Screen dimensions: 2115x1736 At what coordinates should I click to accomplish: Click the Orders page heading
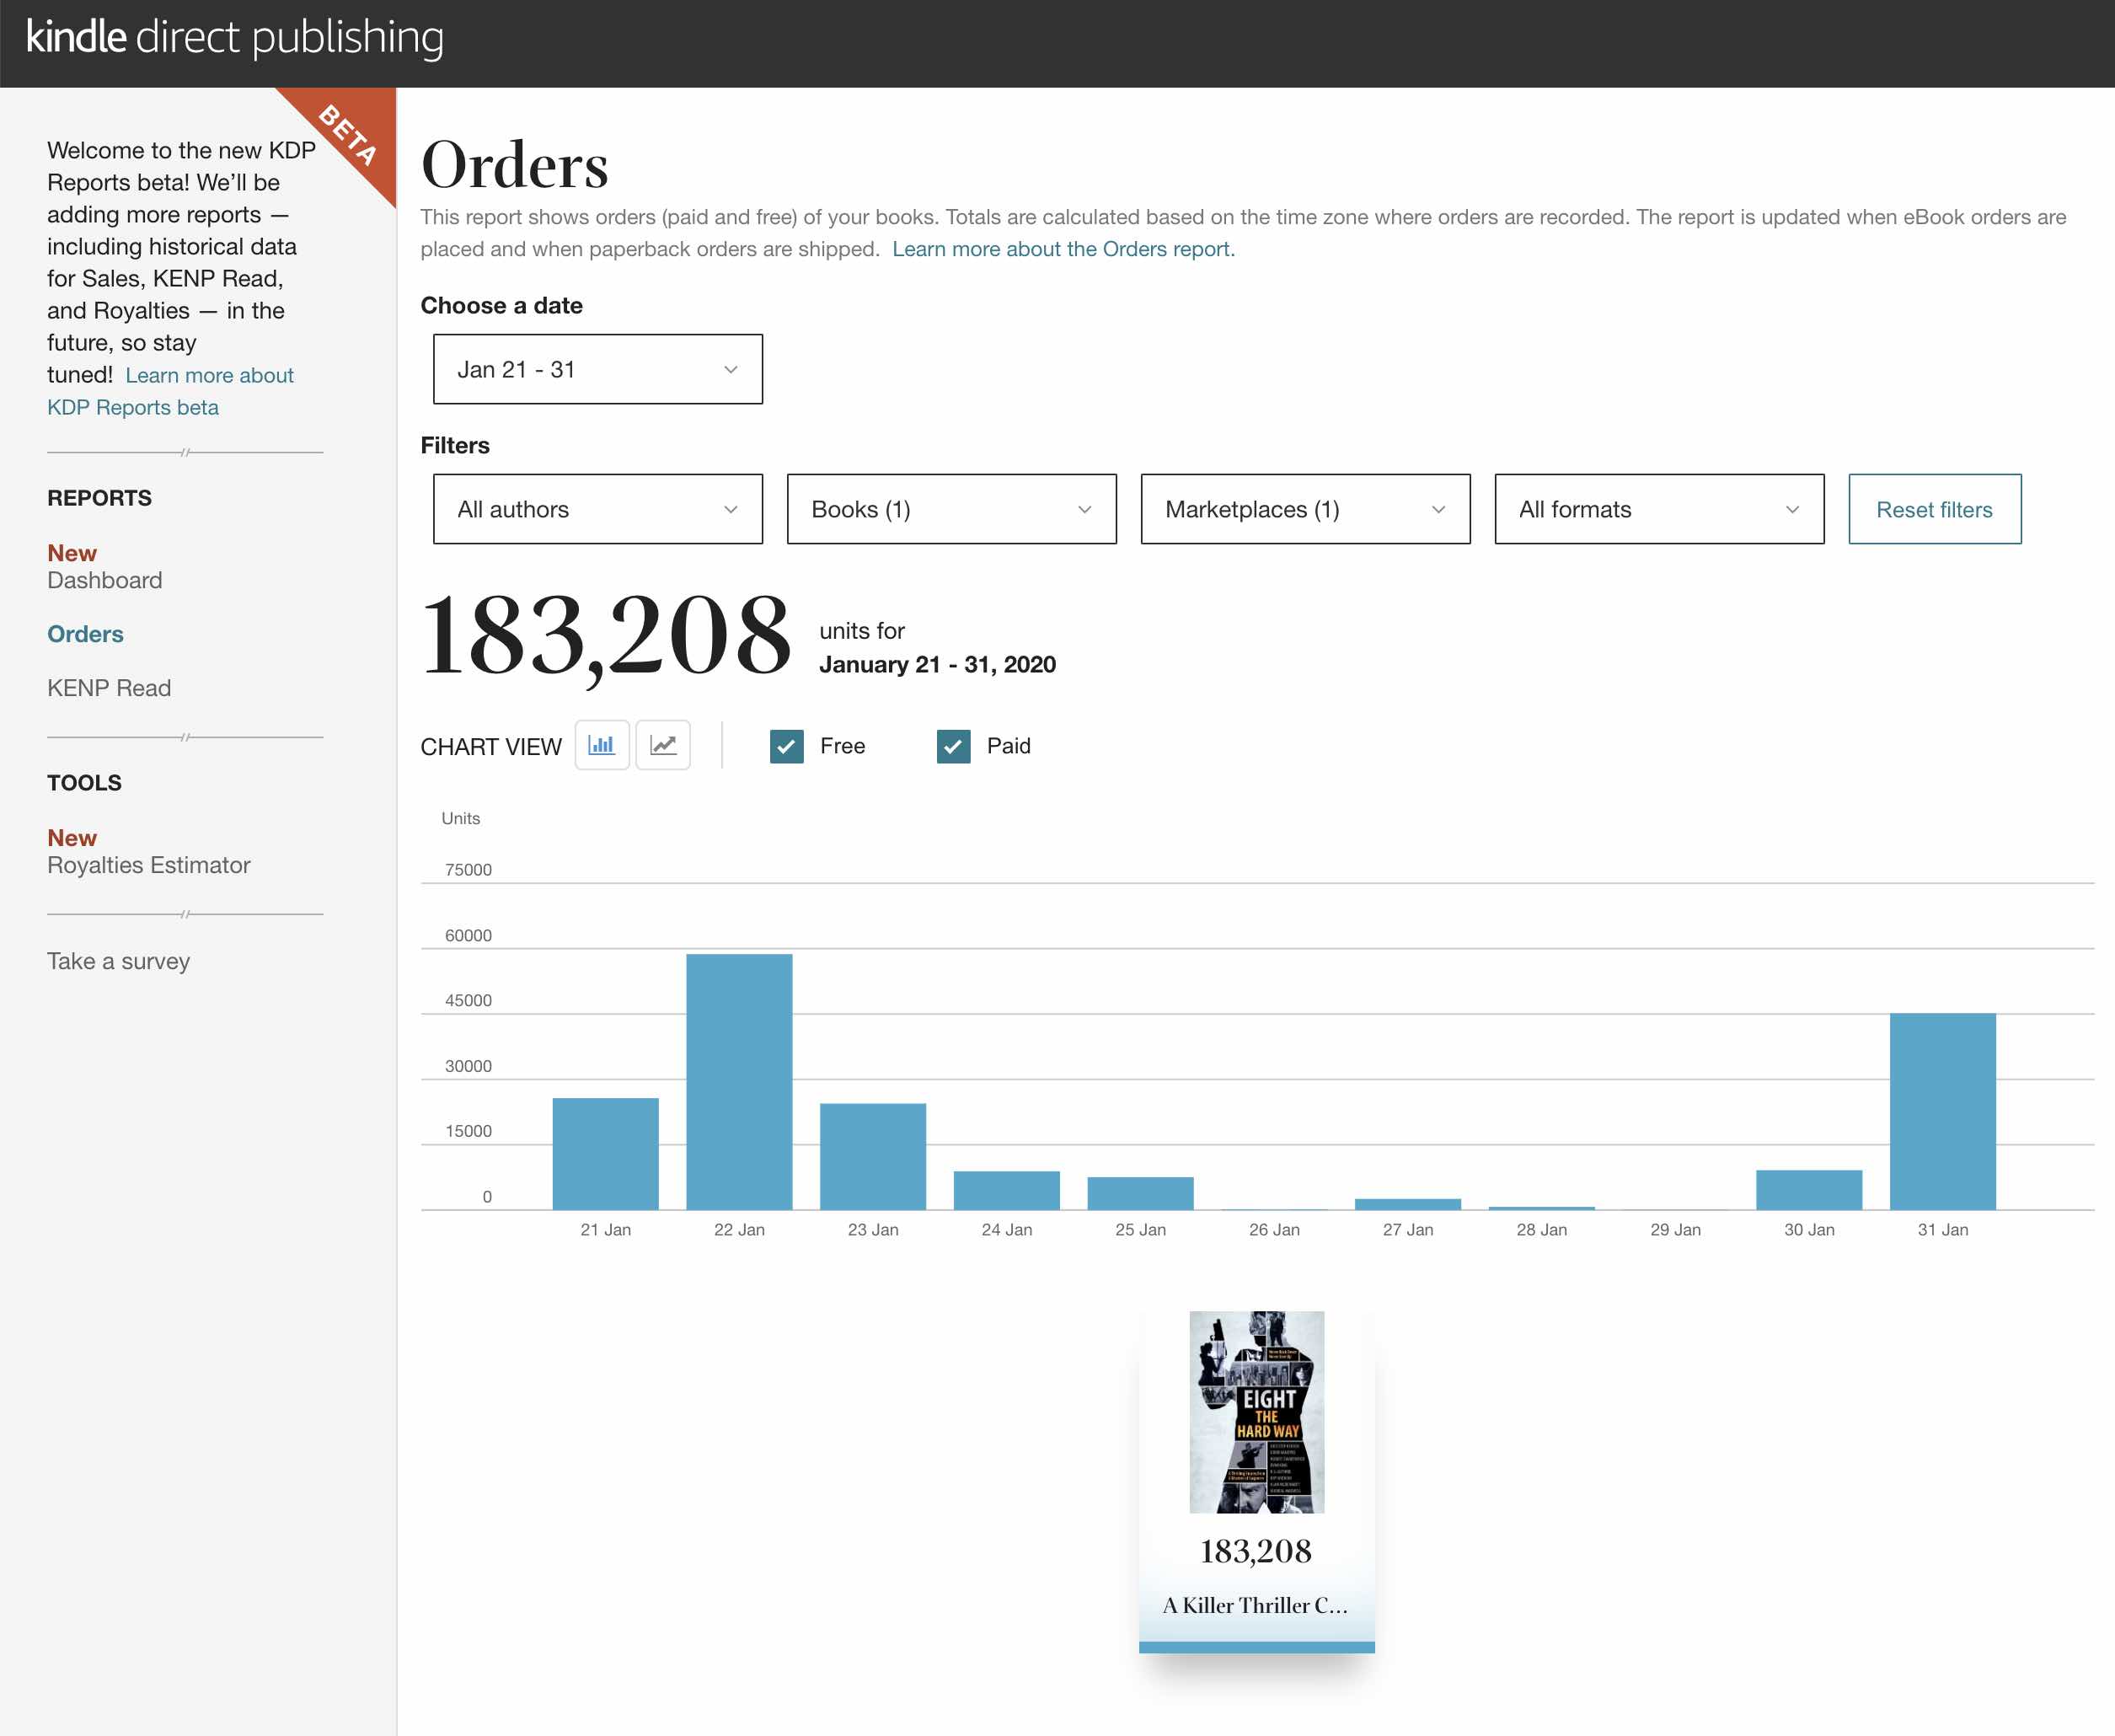coord(515,165)
